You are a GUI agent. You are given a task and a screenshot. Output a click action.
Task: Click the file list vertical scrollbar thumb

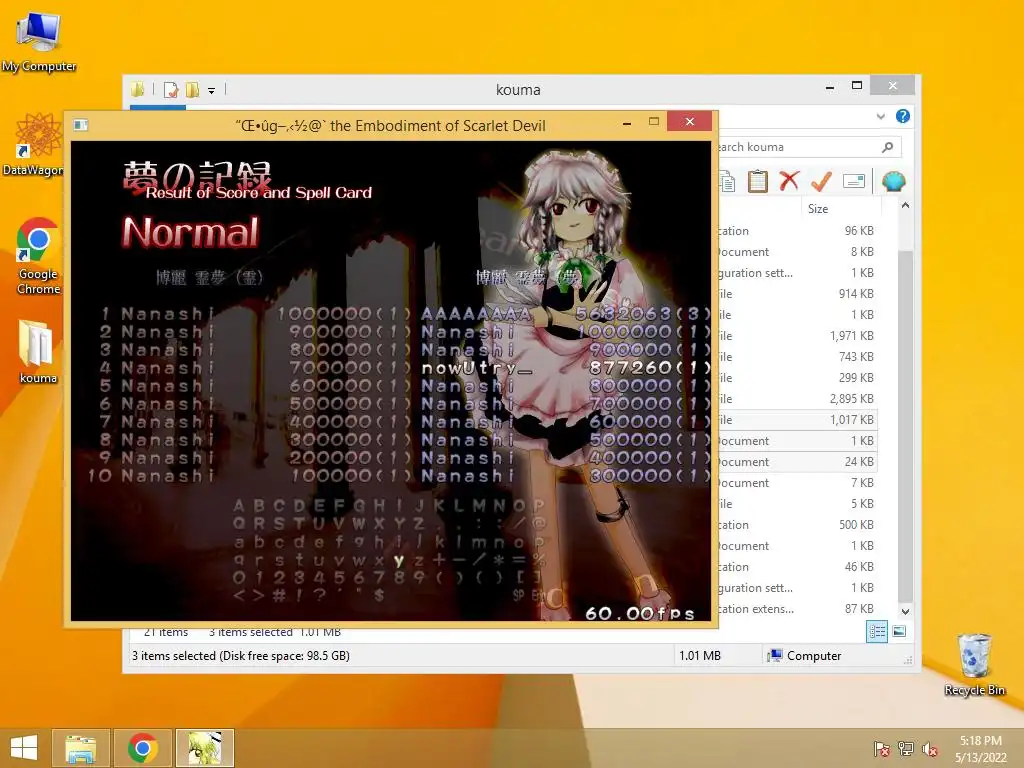coord(905,428)
